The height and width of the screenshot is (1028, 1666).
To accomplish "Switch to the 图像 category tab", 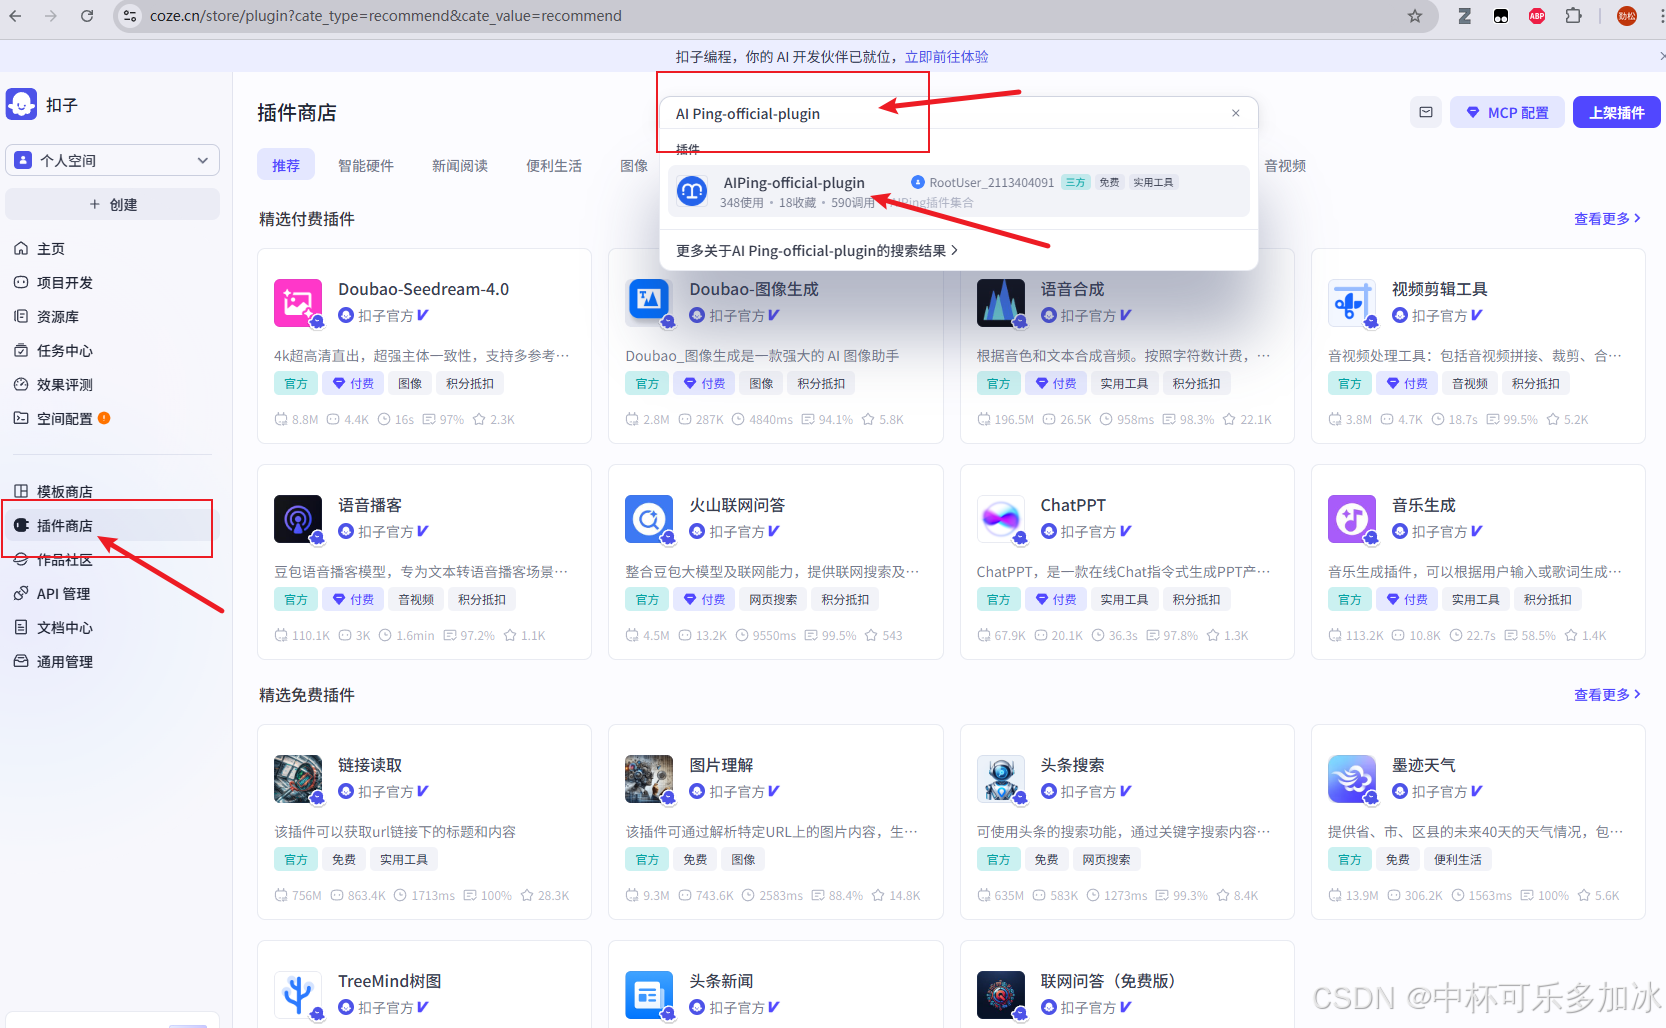I will (634, 165).
